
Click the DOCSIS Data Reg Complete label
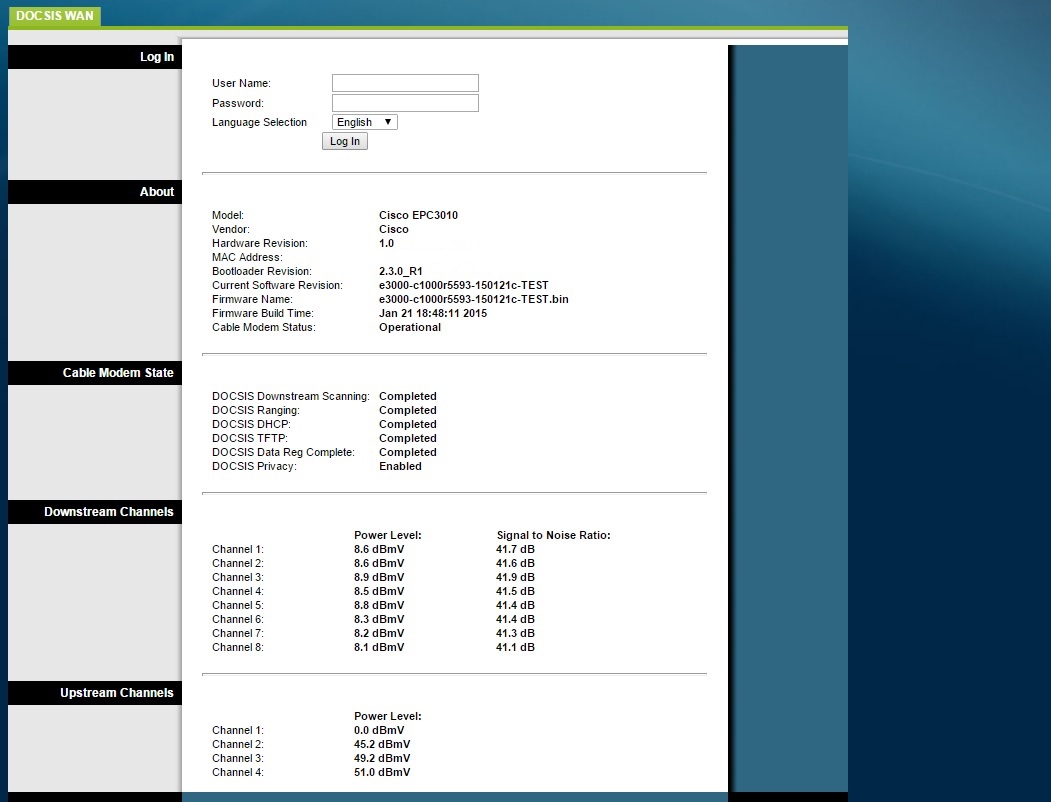click(284, 453)
